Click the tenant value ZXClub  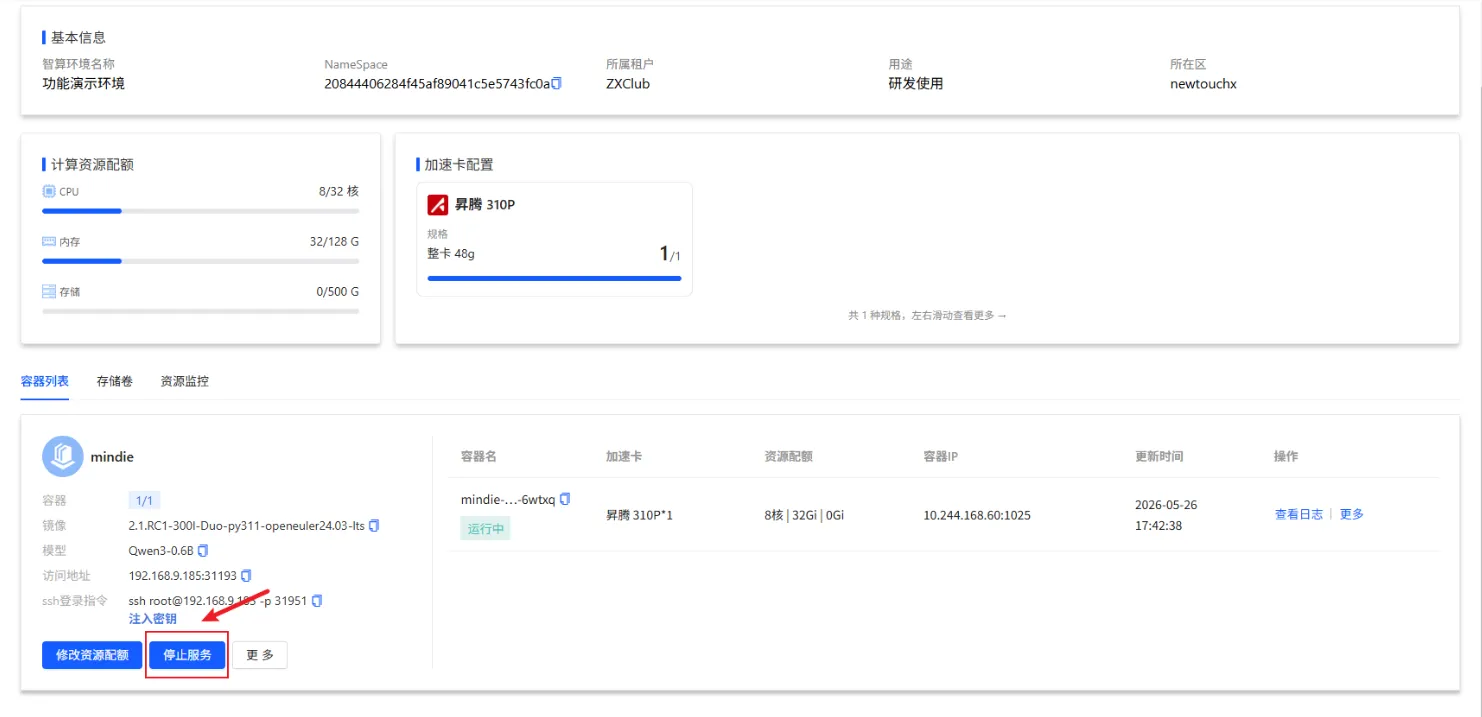(628, 84)
